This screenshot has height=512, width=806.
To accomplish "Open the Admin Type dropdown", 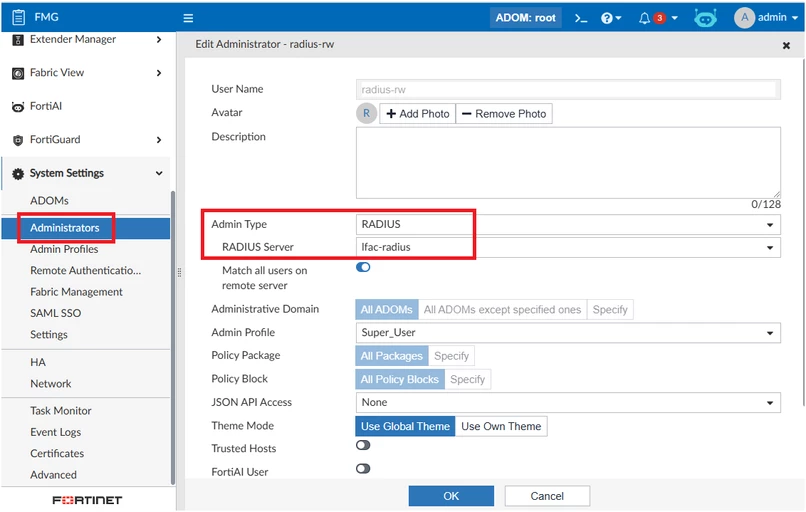I will pos(568,225).
